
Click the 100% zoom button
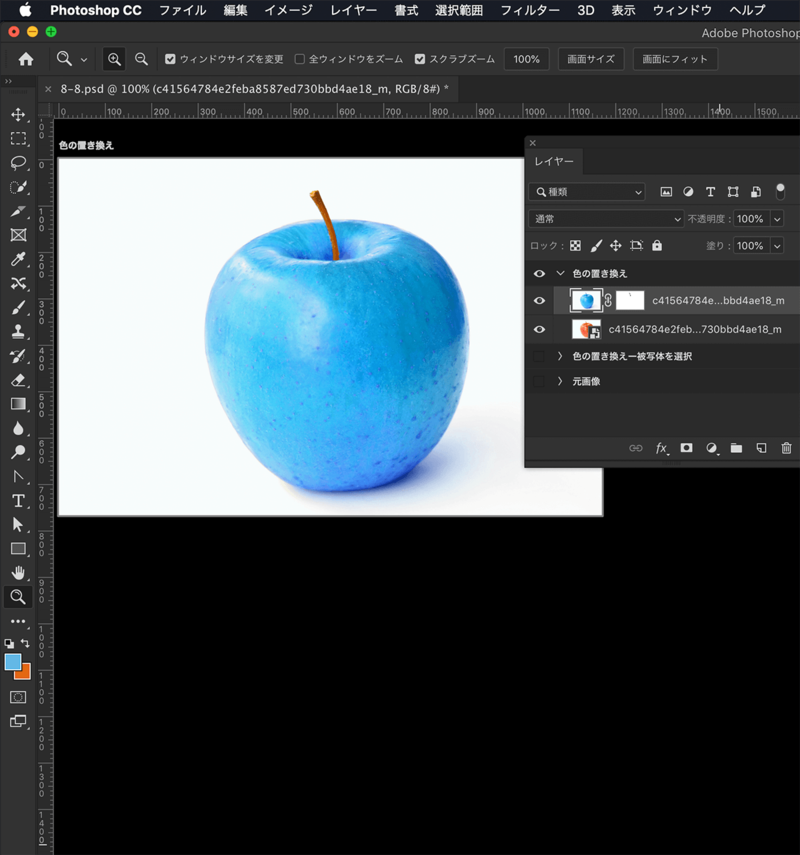click(526, 59)
